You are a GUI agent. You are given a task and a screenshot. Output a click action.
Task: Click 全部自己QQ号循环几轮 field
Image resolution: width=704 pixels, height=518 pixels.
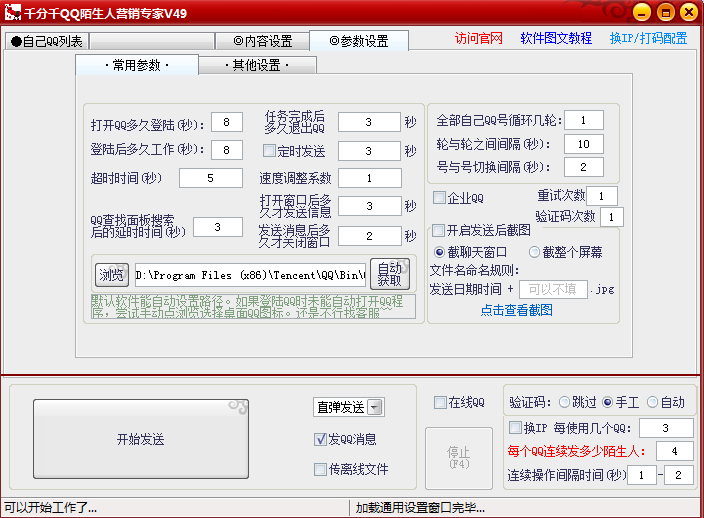tap(584, 120)
